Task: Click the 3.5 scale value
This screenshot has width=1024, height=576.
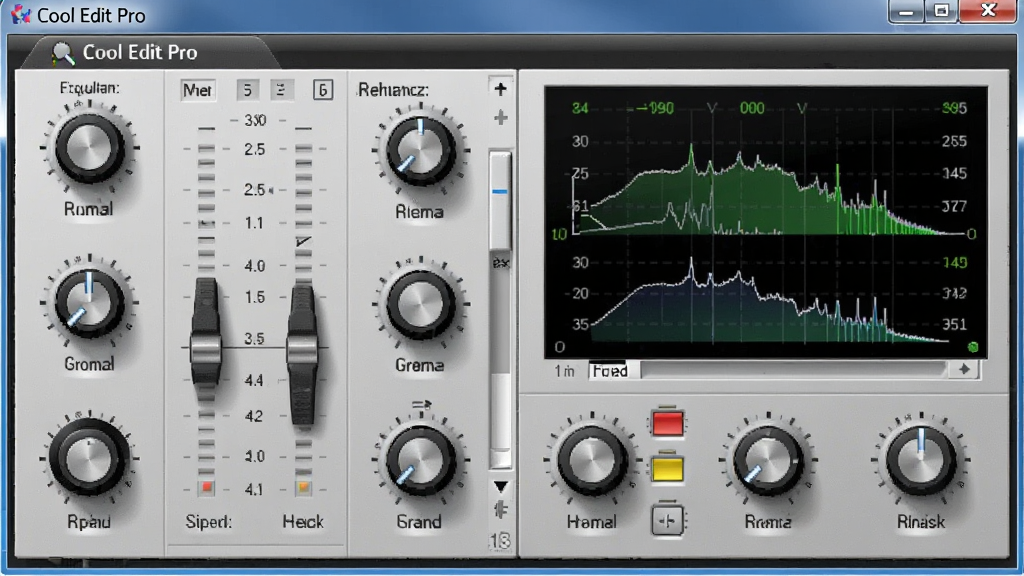Action: pyautogui.click(x=254, y=339)
